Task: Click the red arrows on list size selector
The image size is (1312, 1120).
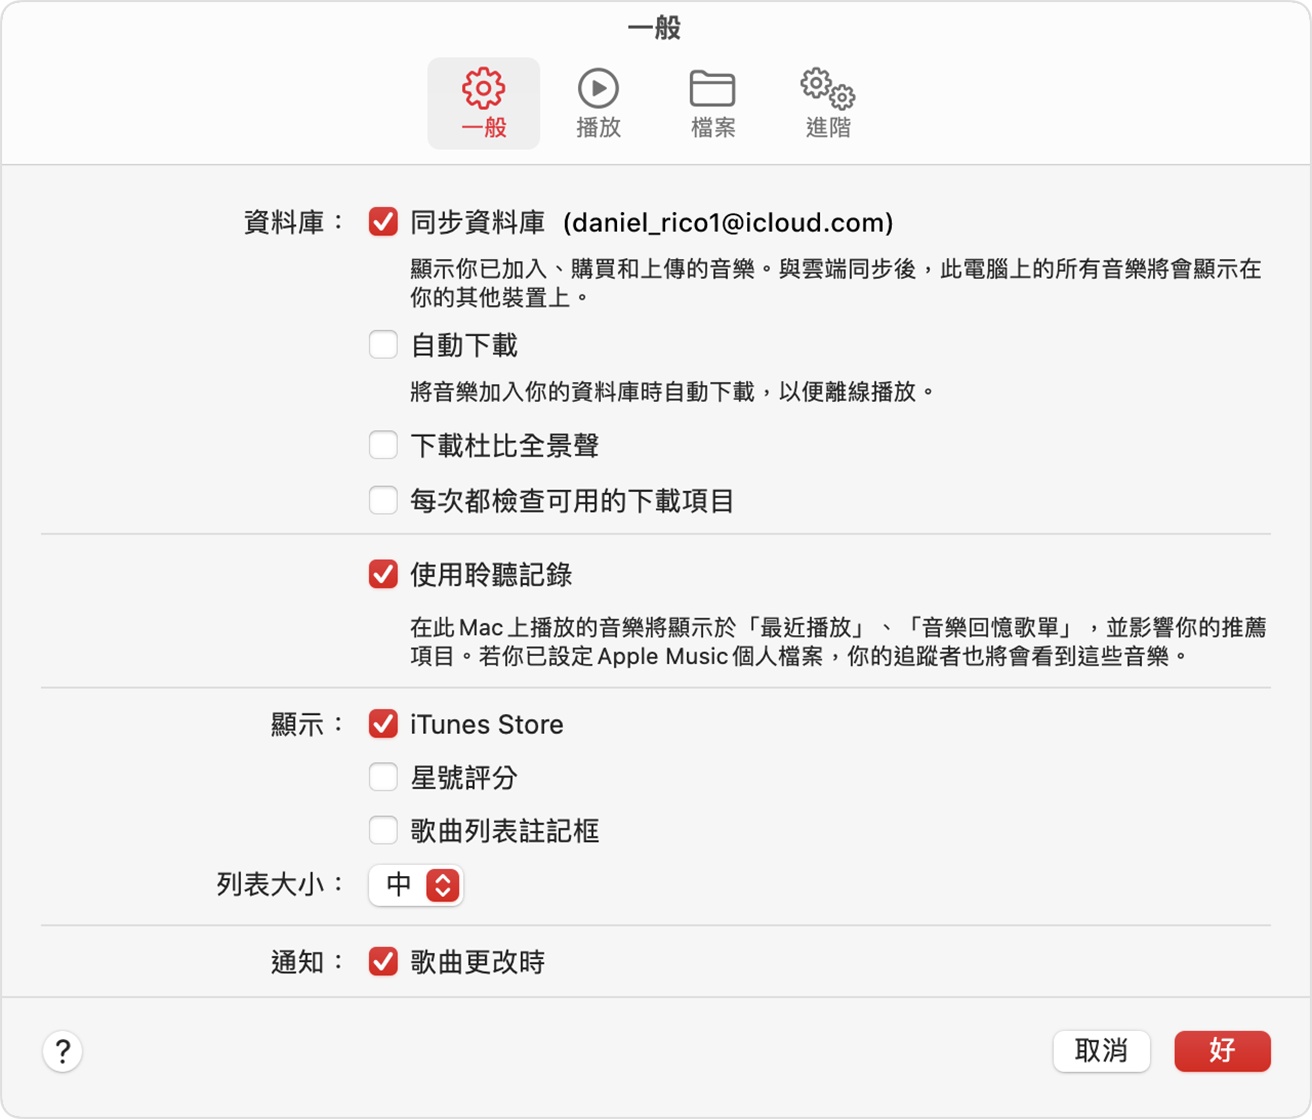Action: coord(442,885)
